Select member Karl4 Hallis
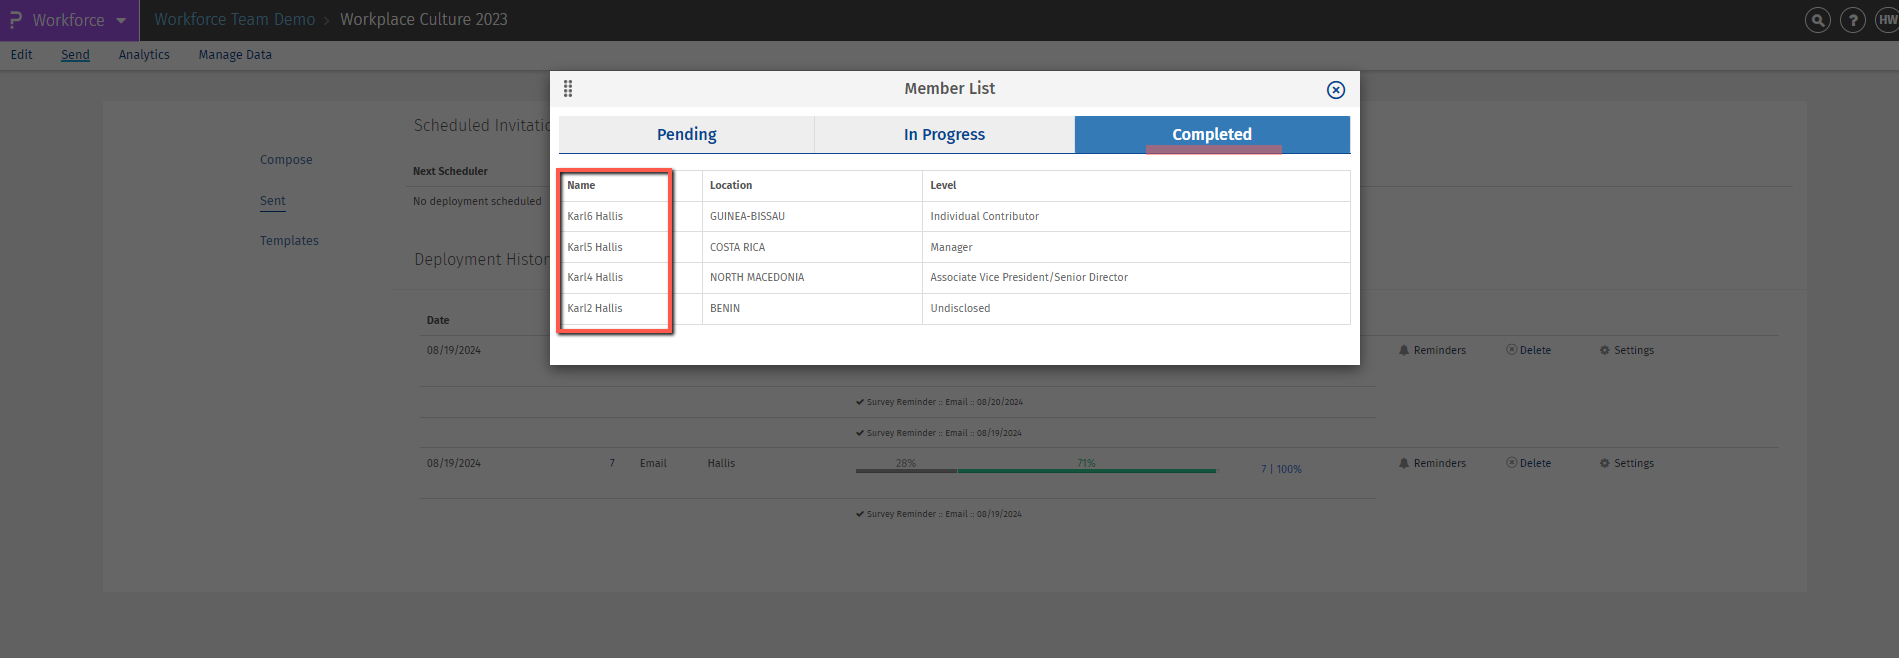This screenshot has width=1899, height=658. [x=595, y=277]
